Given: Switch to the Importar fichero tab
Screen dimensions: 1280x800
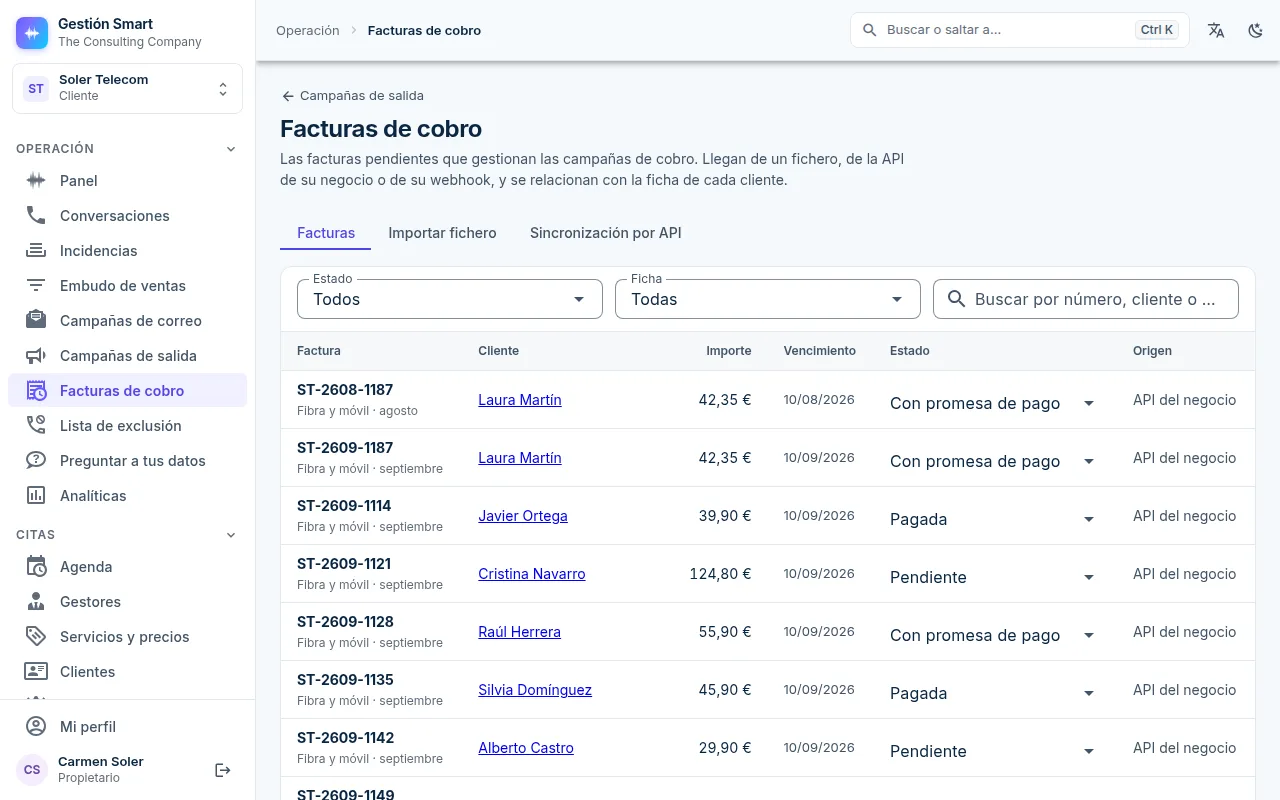Looking at the screenshot, I should click(x=442, y=233).
